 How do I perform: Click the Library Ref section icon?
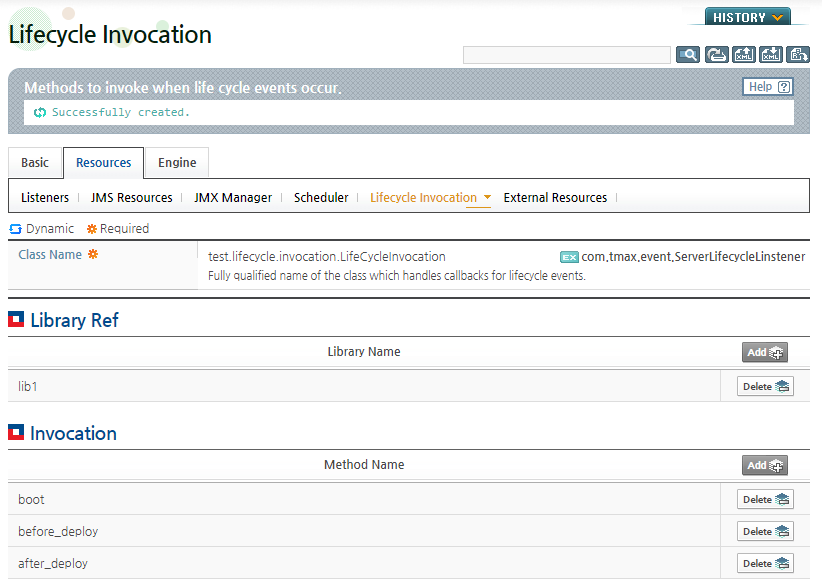(x=16, y=319)
